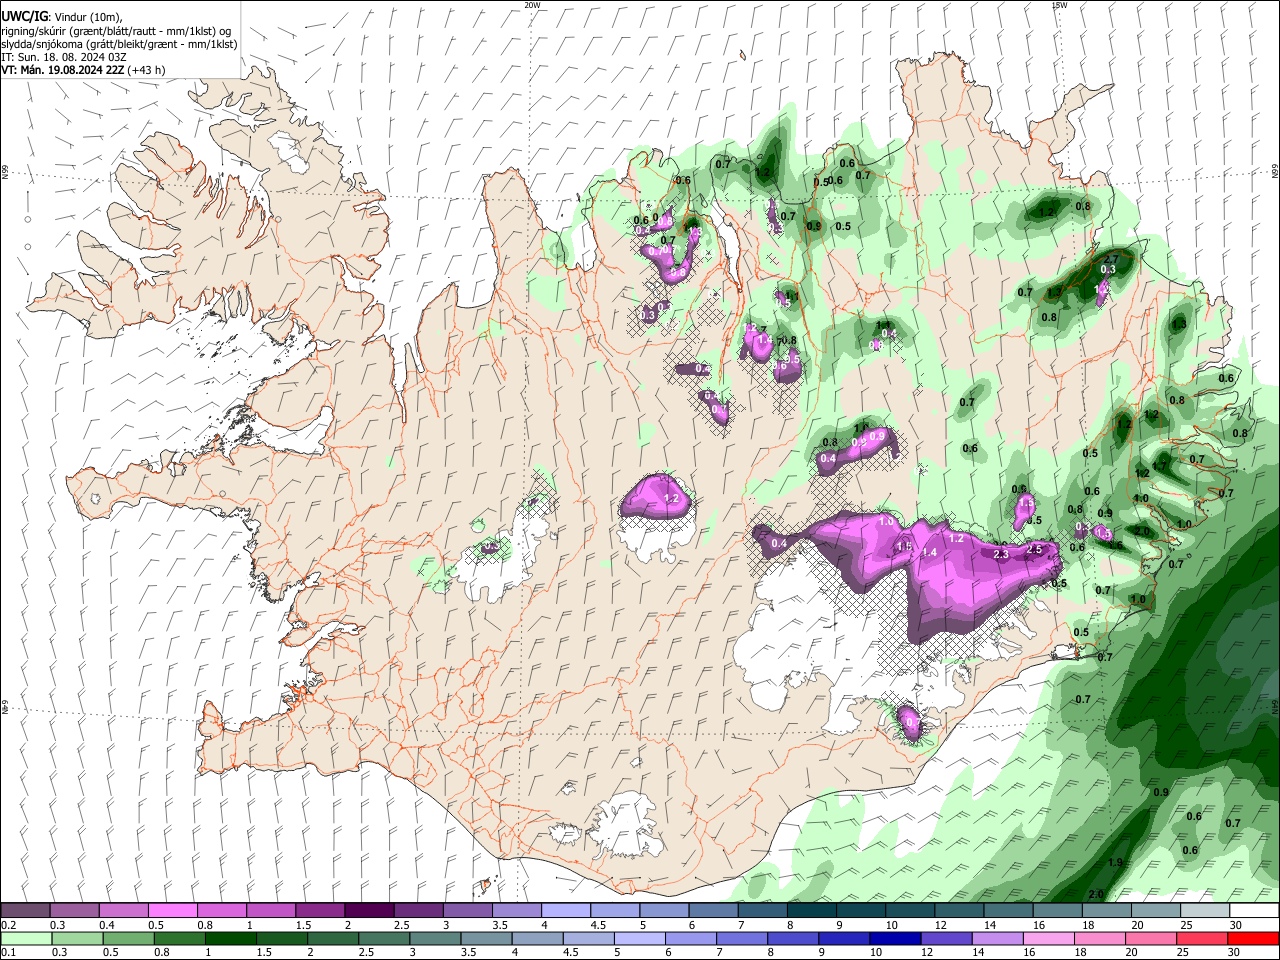This screenshot has width=1280, height=960.
Task: Click the 20W longitude label at the map top
Action: tap(532, 5)
